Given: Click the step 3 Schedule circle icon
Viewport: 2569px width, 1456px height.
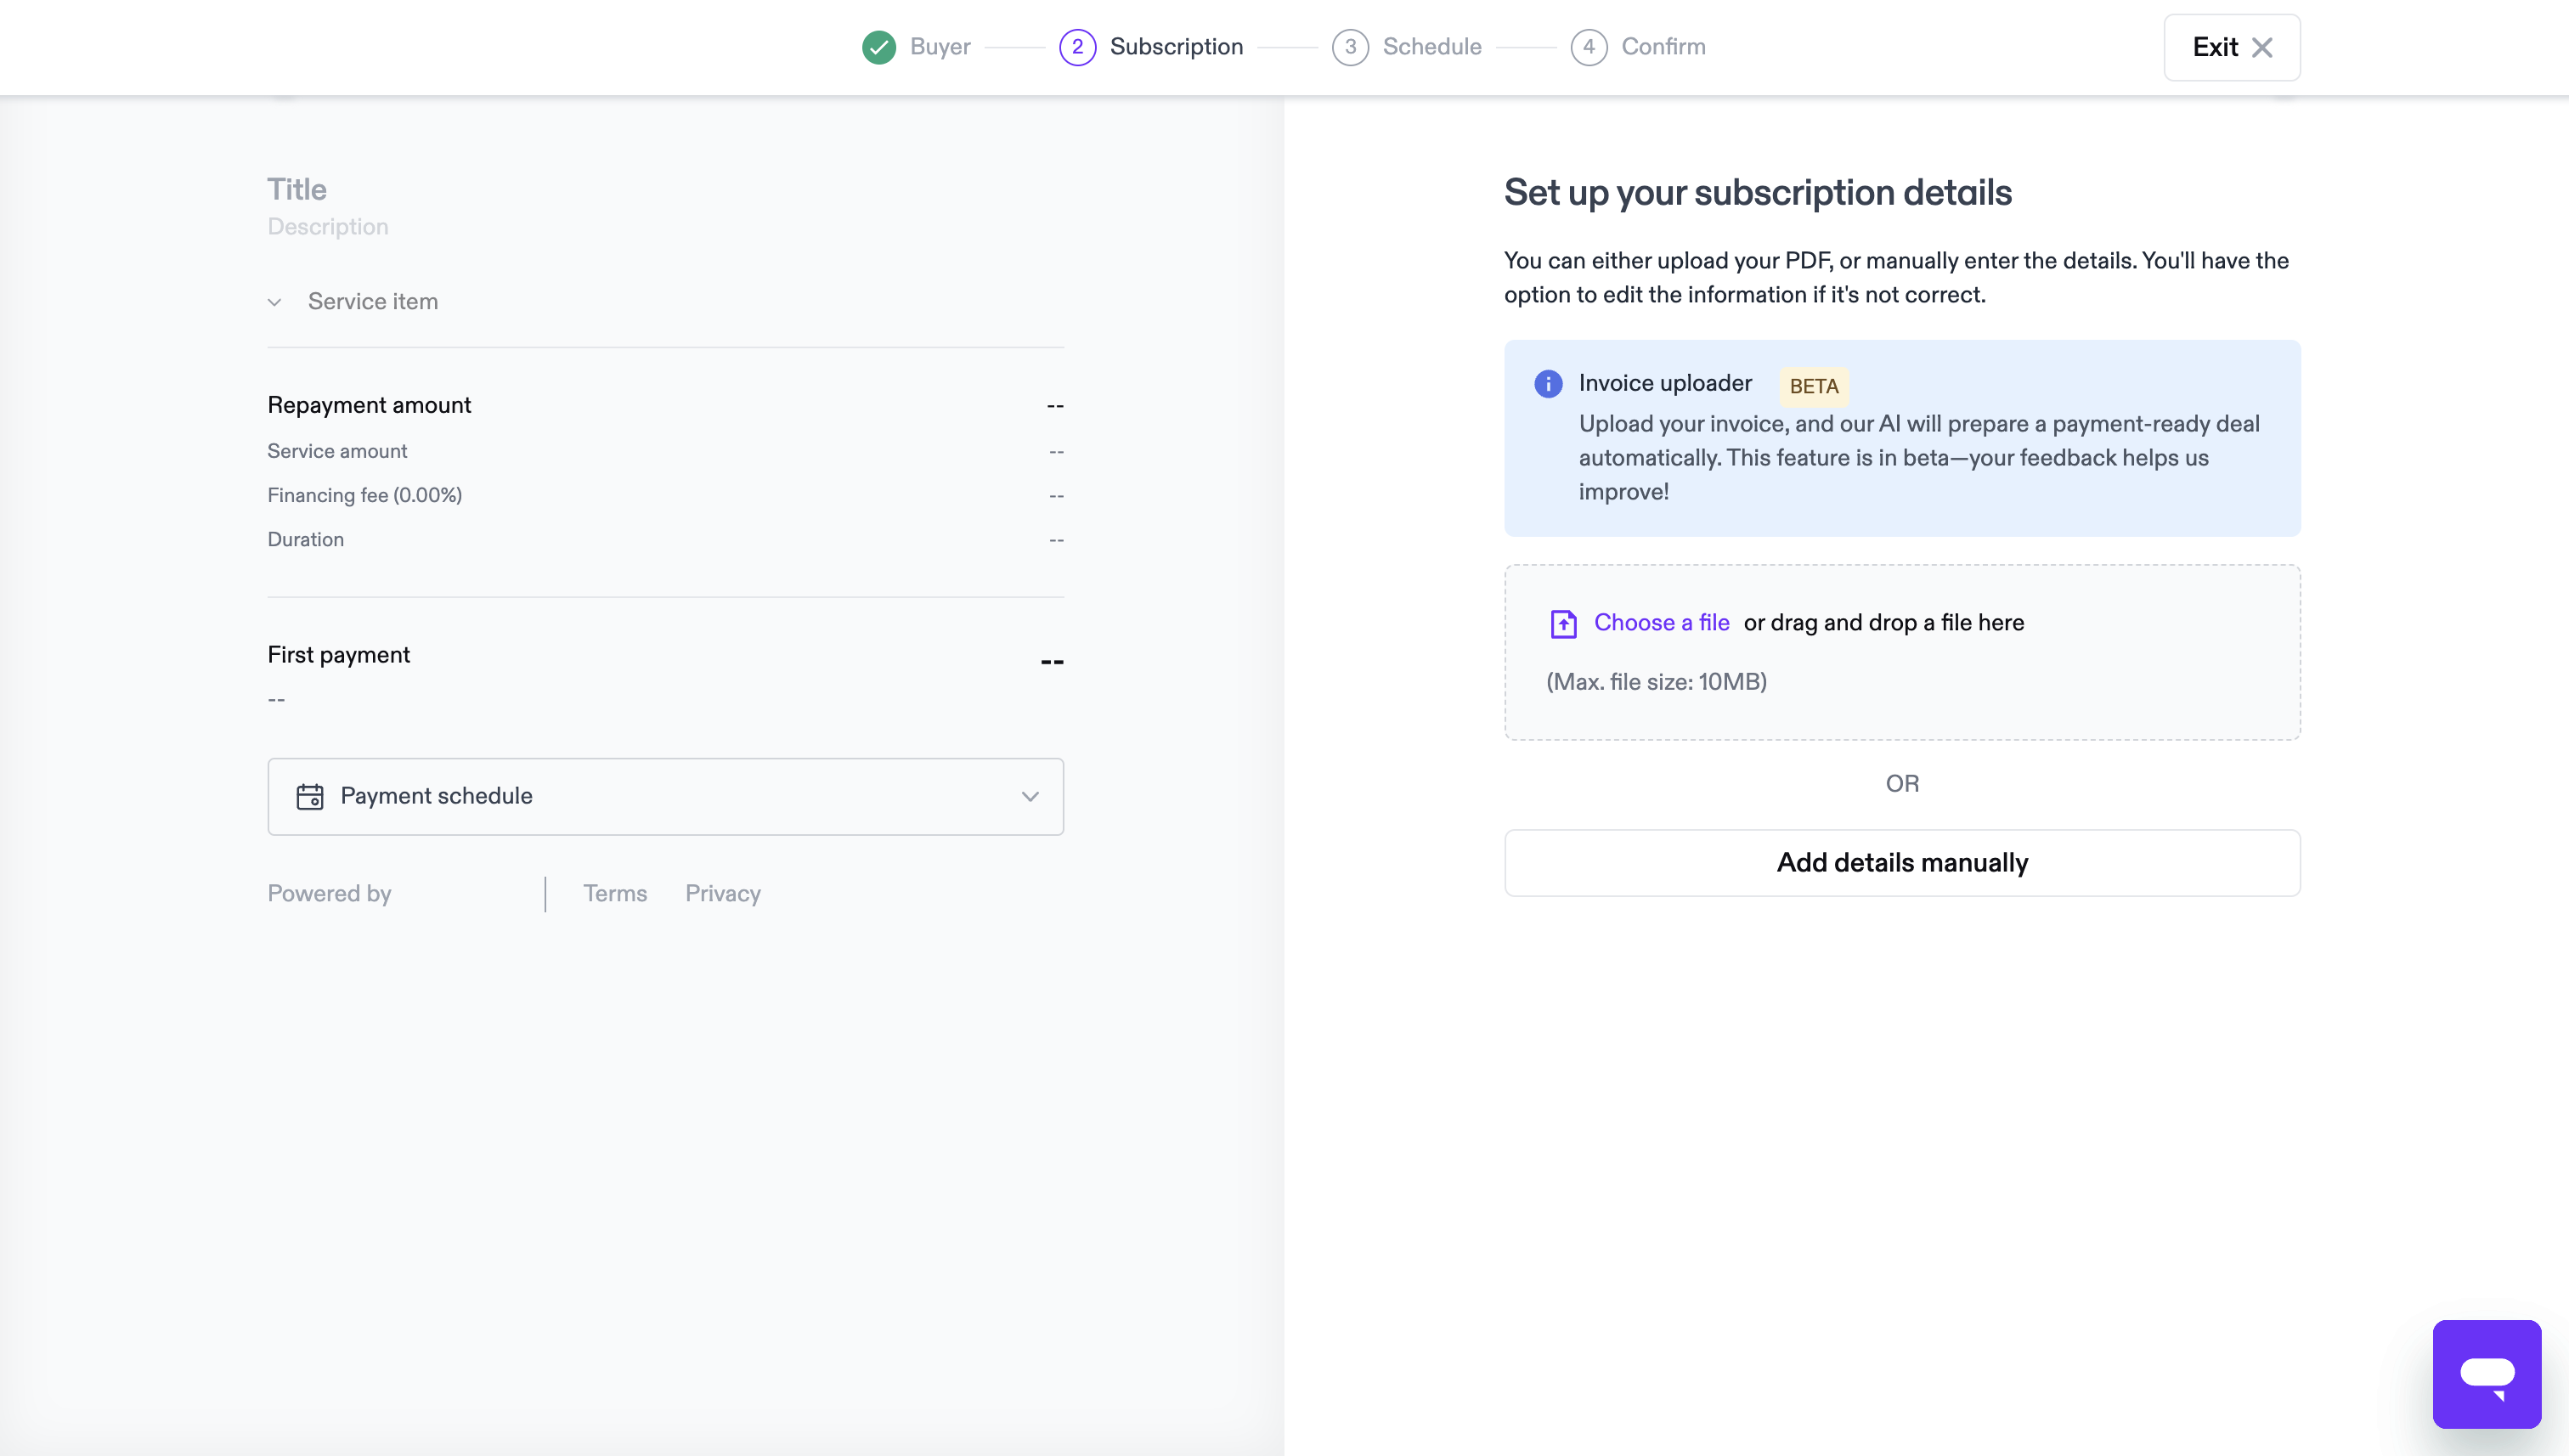Looking at the screenshot, I should tap(1350, 47).
